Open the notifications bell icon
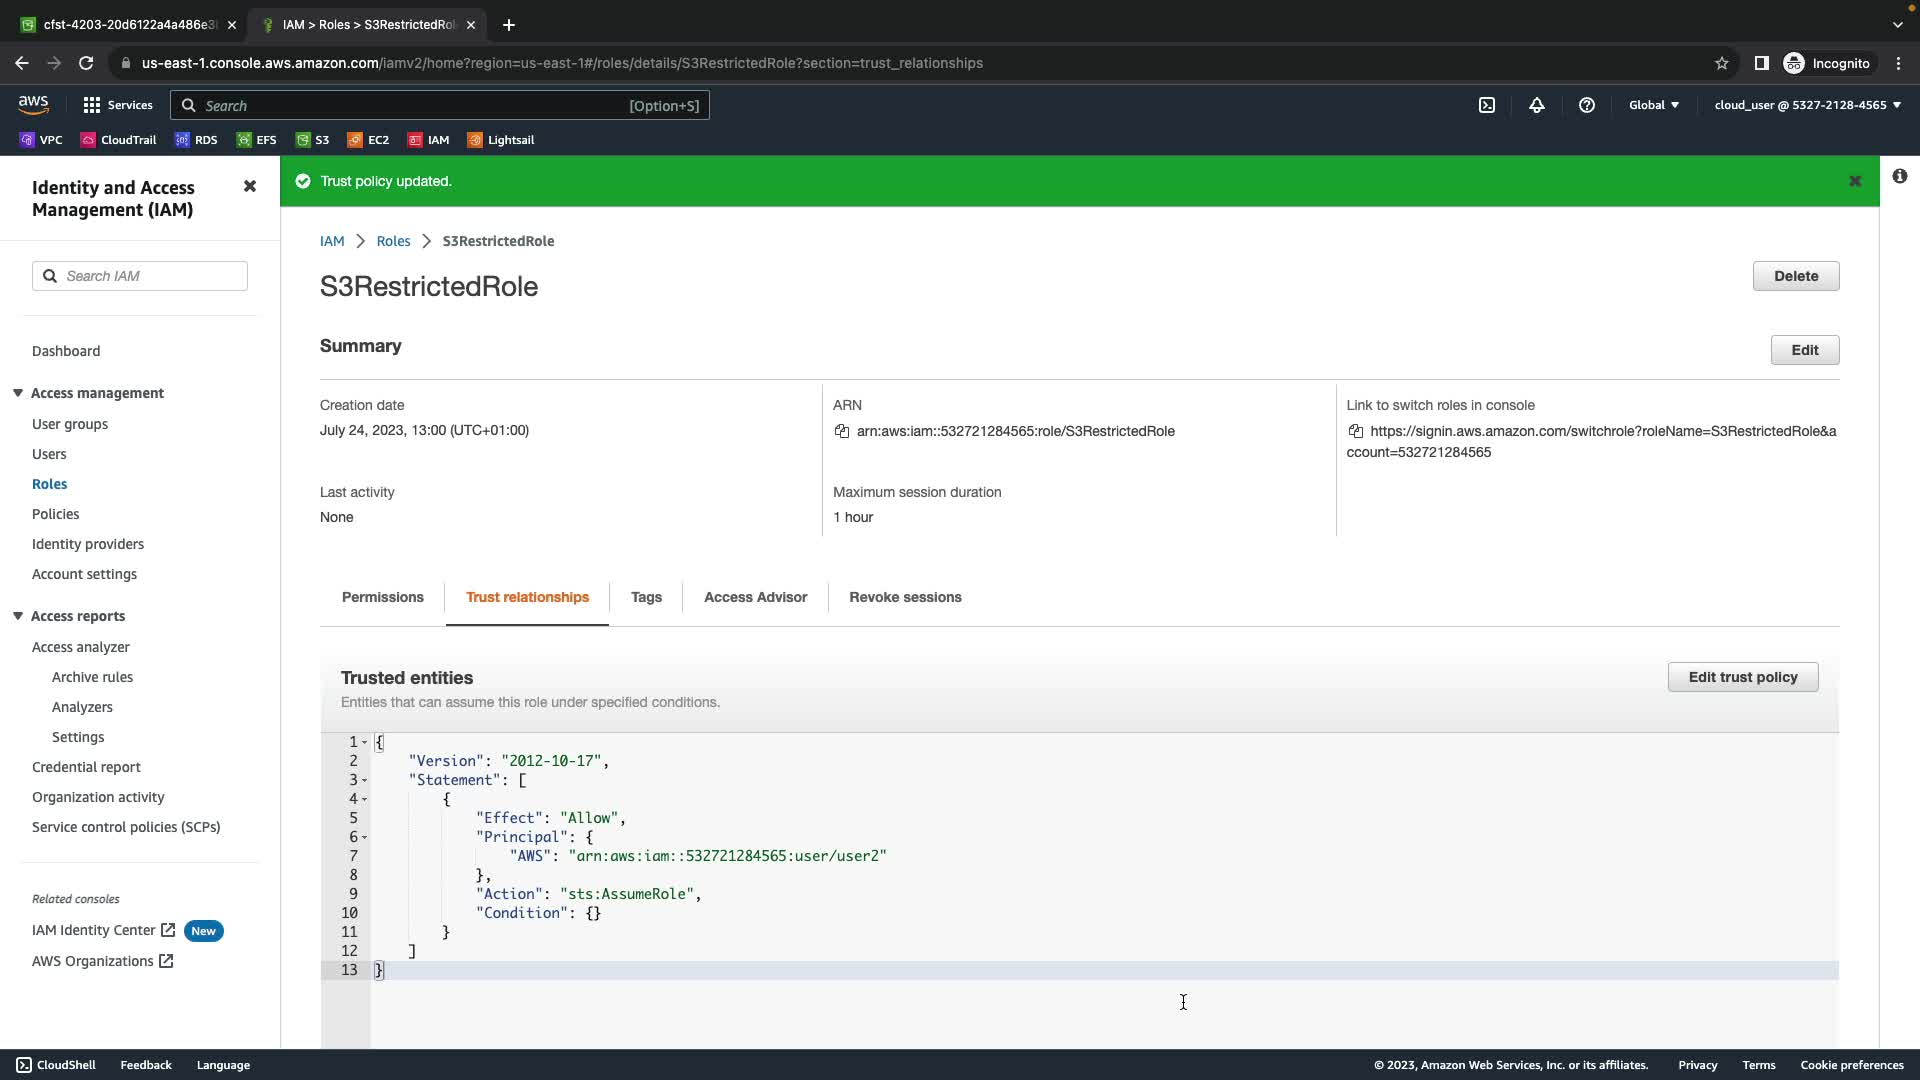The width and height of the screenshot is (1920, 1080). click(1537, 105)
